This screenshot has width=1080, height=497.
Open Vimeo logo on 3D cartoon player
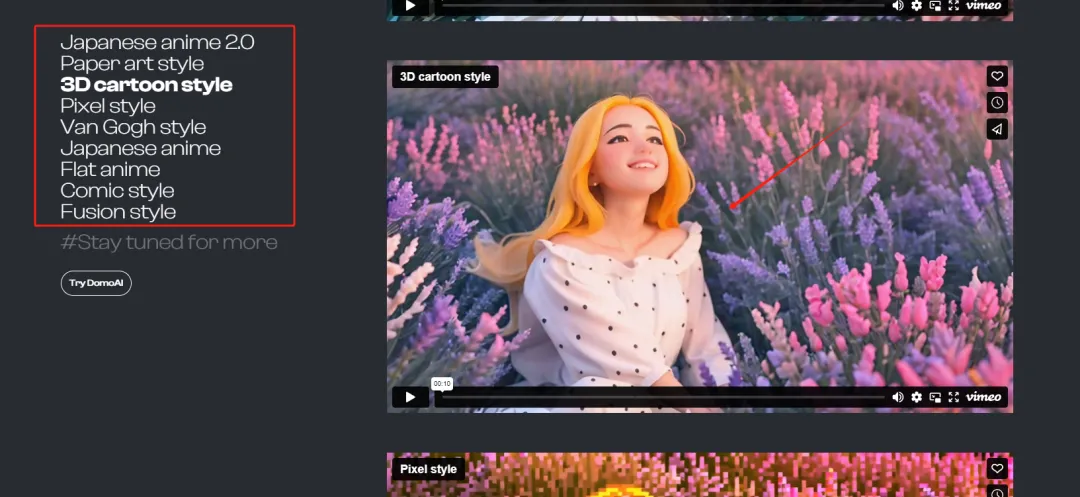coord(984,397)
